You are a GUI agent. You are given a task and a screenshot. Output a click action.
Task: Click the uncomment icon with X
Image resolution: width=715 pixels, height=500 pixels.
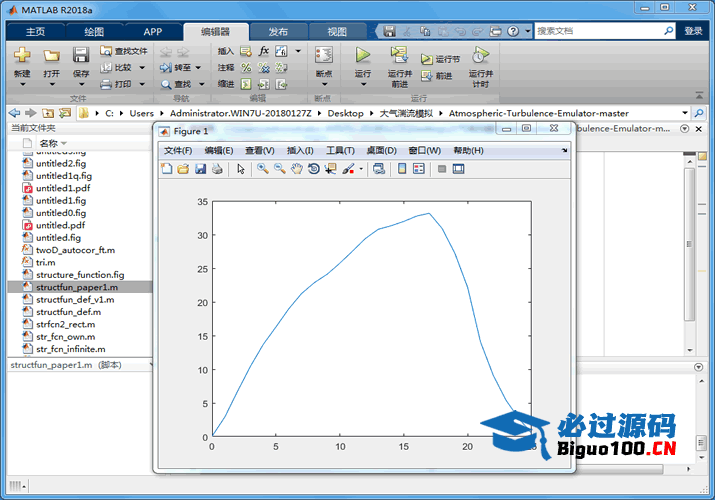point(264,67)
